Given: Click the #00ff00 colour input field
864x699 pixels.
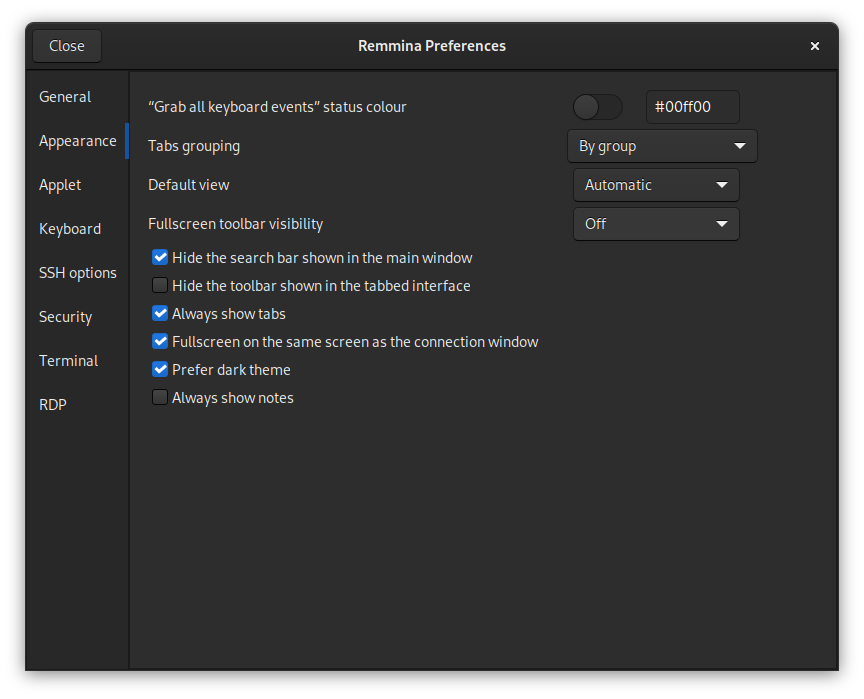Looking at the screenshot, I should pyautogui.click(x=693, y=107).
